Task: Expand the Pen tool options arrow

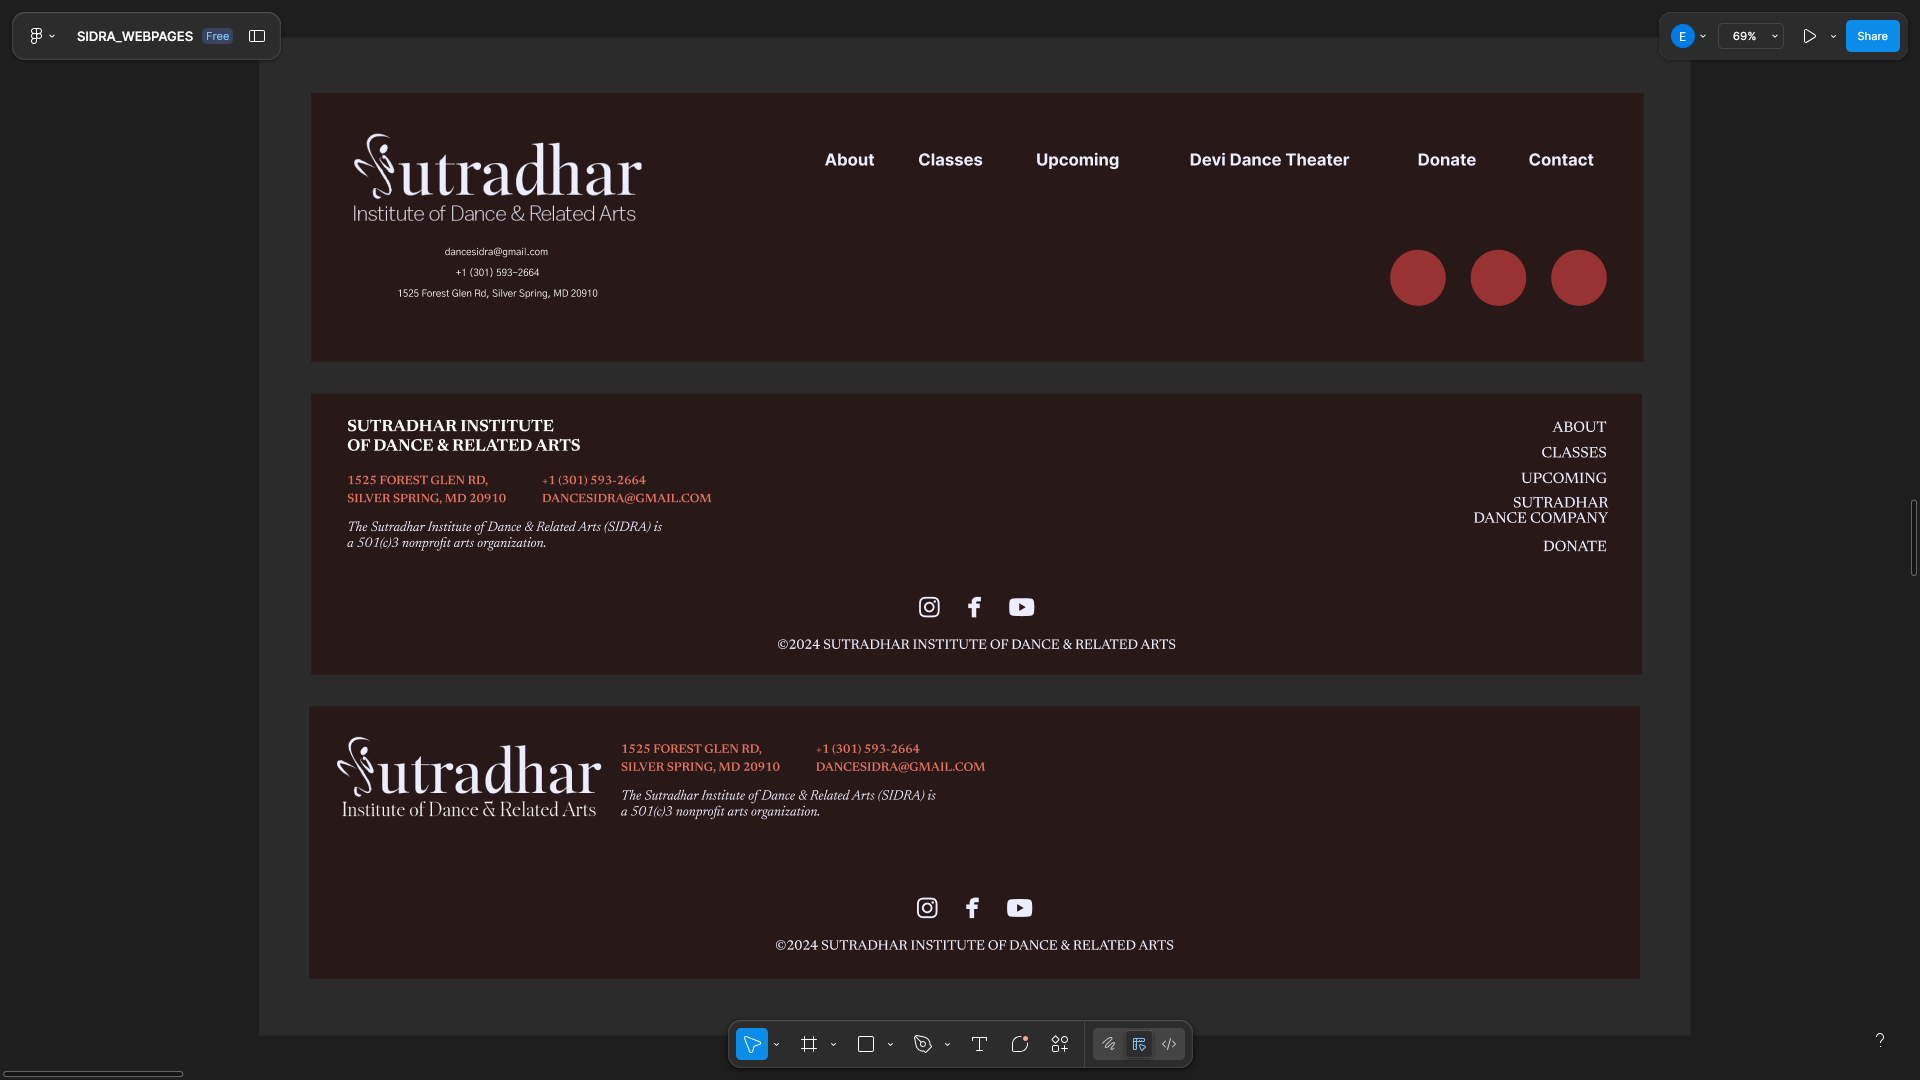Action: 947,1045
